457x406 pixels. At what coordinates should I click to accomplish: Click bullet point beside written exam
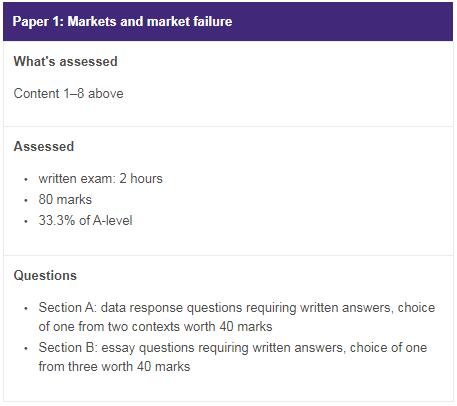coord(26,180)
